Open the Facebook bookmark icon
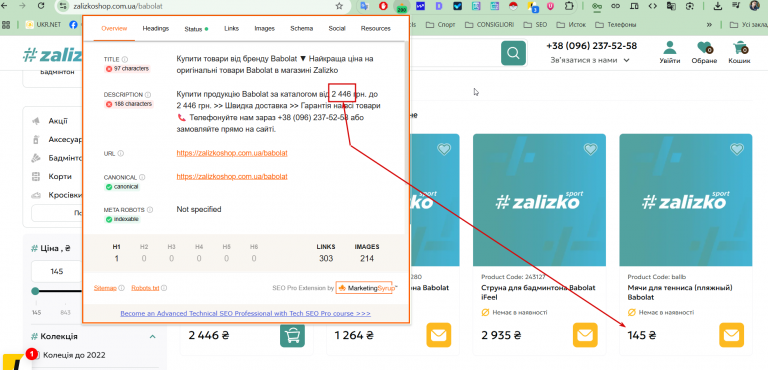Viewport: 768px width, 370px height. 73,24
